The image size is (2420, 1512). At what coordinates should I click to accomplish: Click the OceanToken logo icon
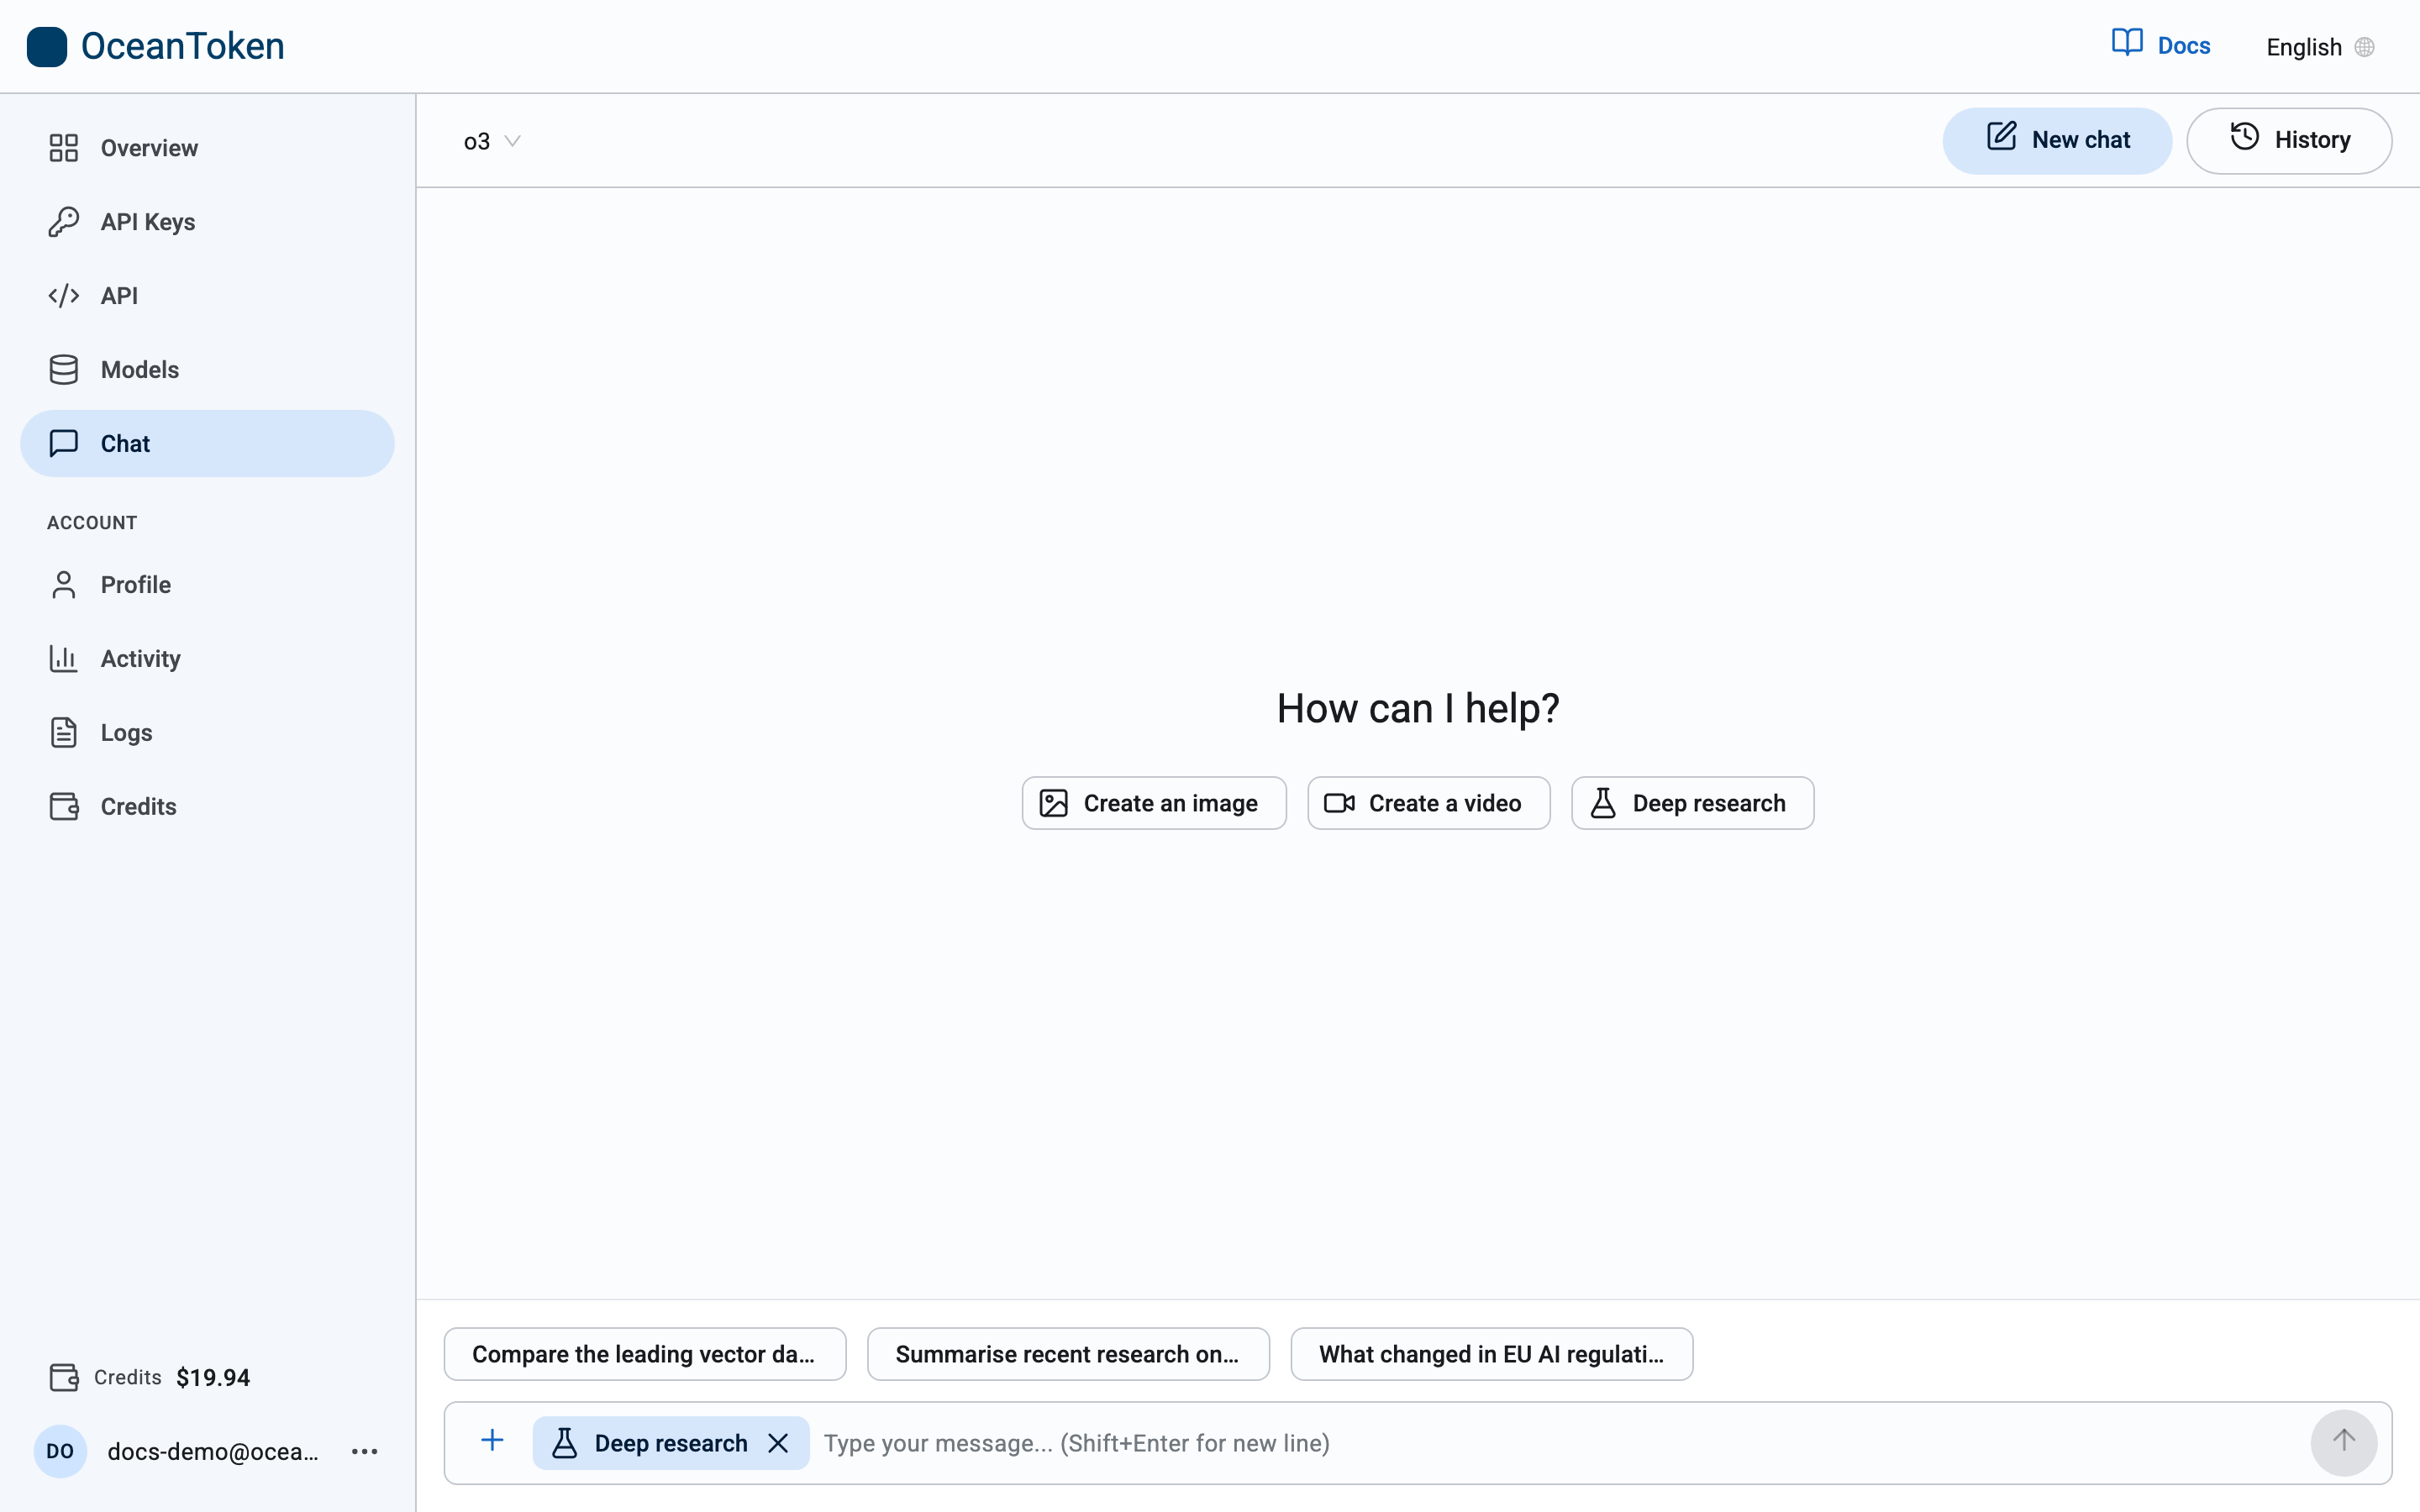coord(46,46)
